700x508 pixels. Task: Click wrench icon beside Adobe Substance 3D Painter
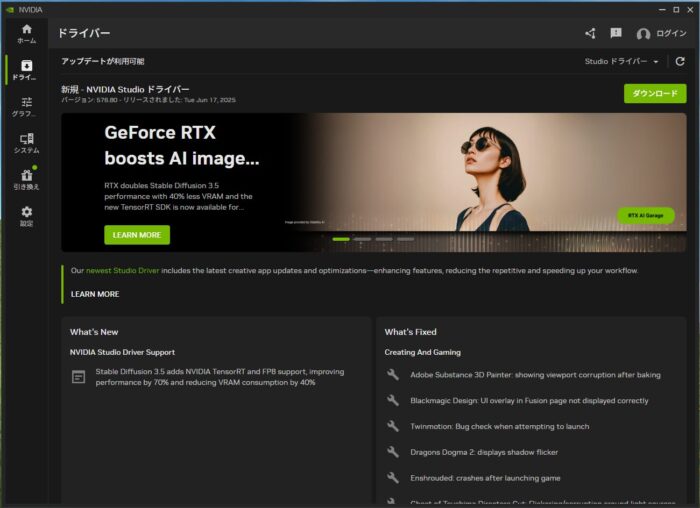(393, 375)
